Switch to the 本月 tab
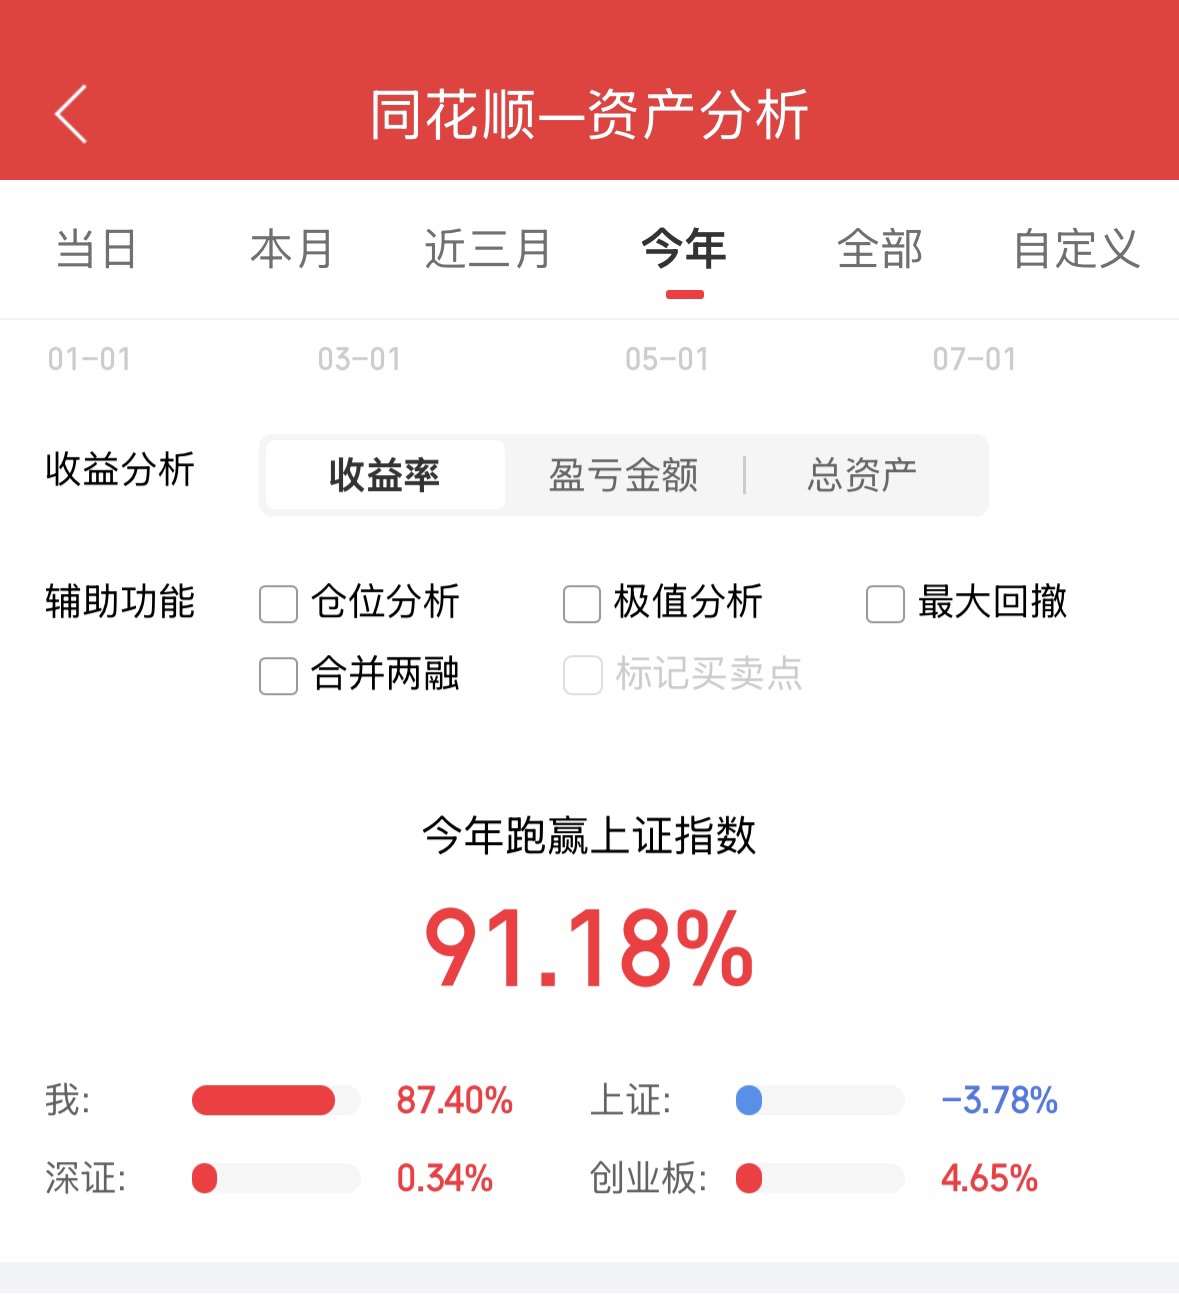This screenshot has width=1179, height=1295. (291, 249)
